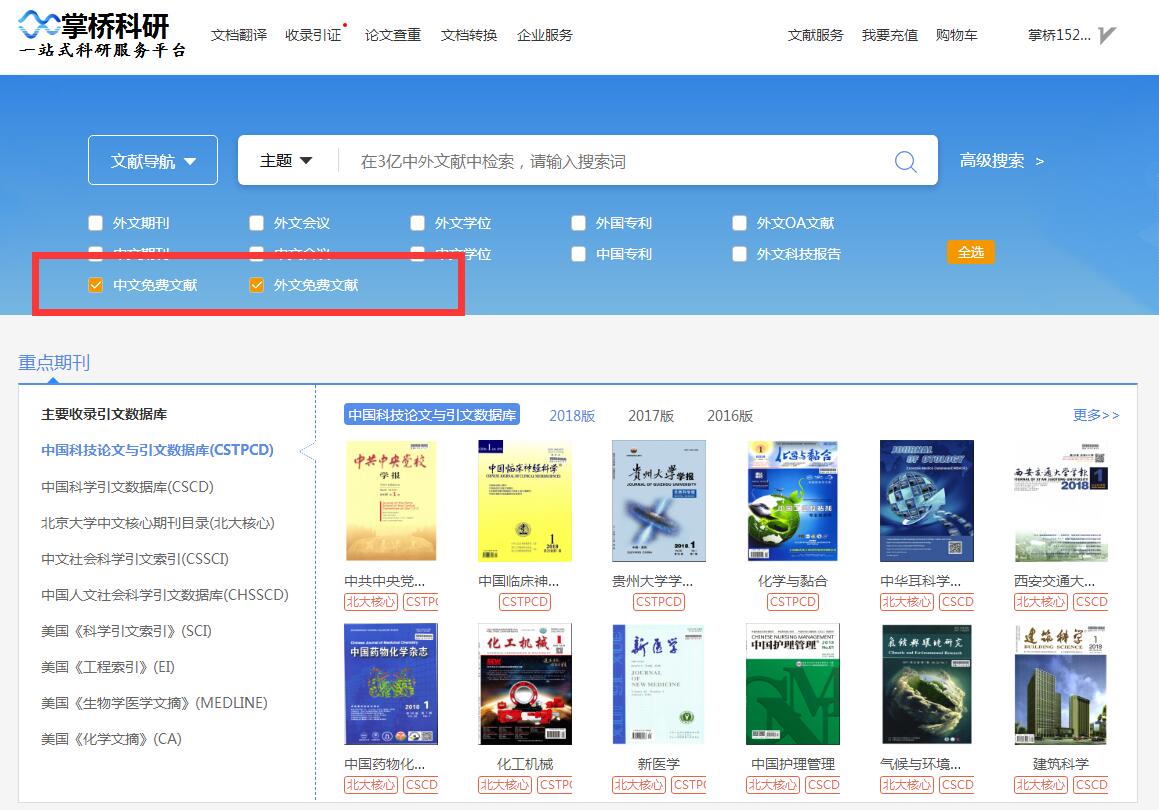Switch to the 2017版 edition
This screenshot has height=810, width=1159.
(651, 415)
